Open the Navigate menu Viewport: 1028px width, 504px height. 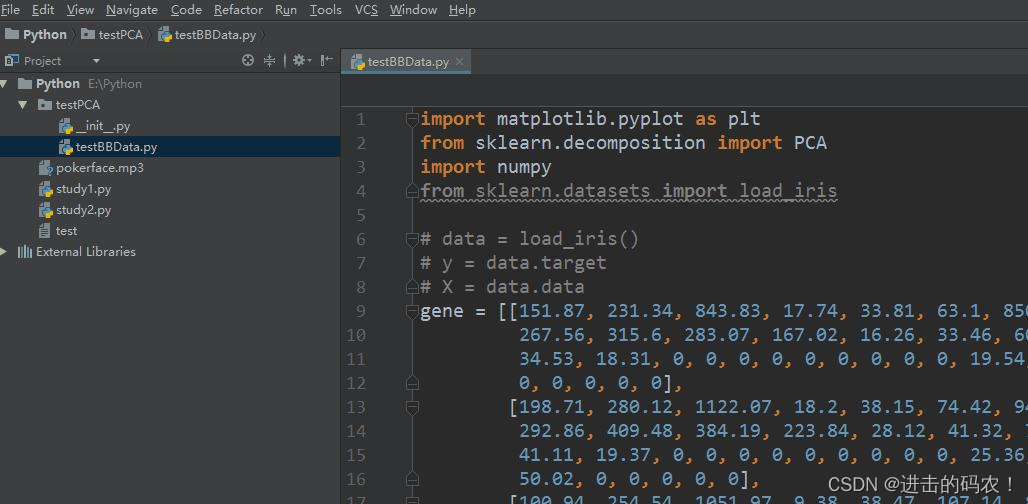coord(132,10)
